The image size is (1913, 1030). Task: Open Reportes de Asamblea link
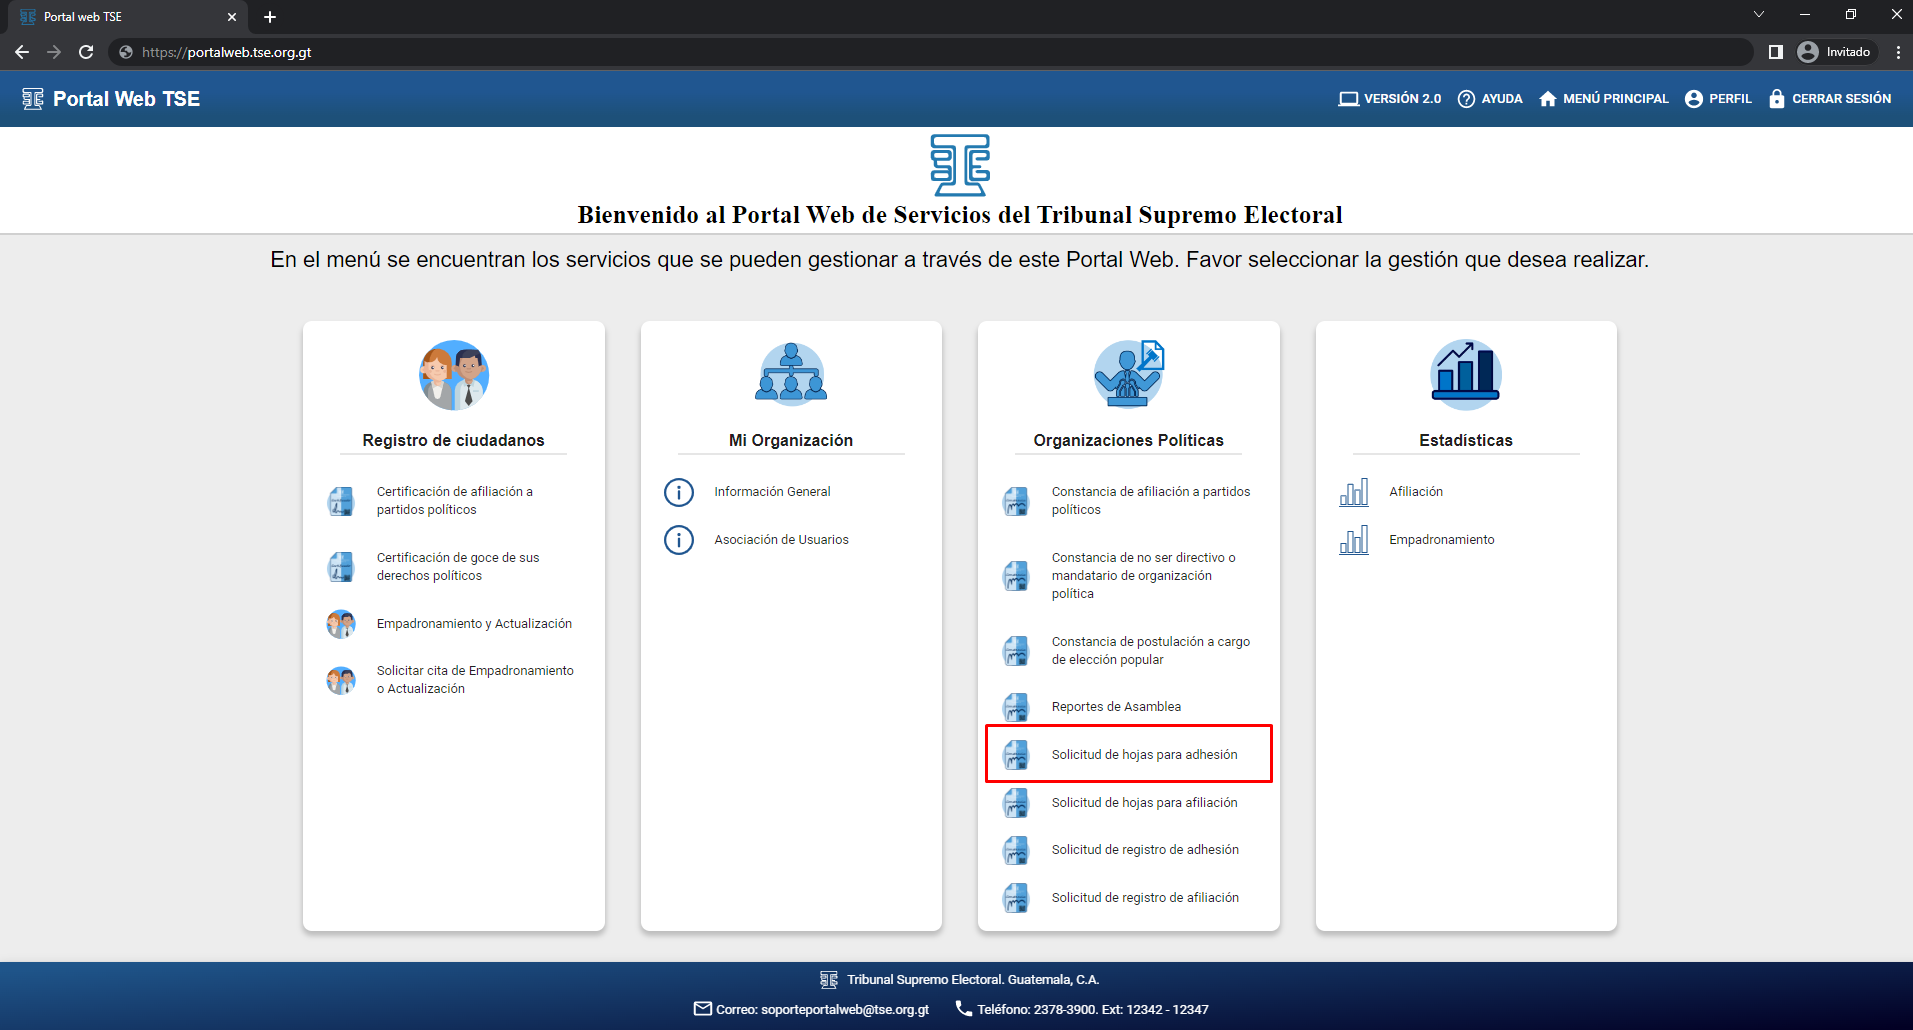point(1116,707)
